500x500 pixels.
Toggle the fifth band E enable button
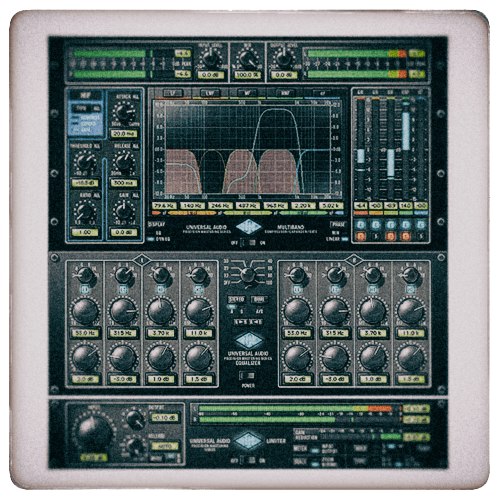click(421, 224)
